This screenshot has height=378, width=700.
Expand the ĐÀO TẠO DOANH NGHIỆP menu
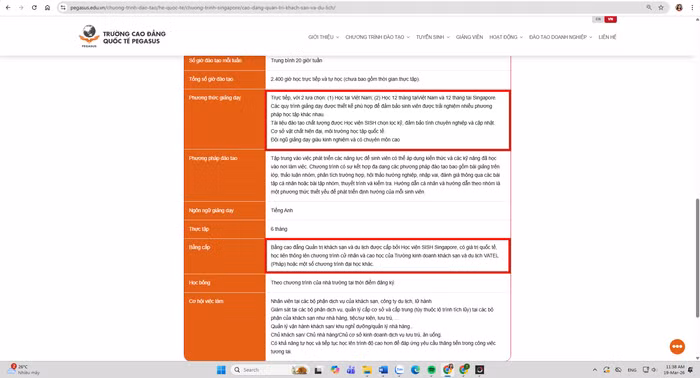coord(560,37)
